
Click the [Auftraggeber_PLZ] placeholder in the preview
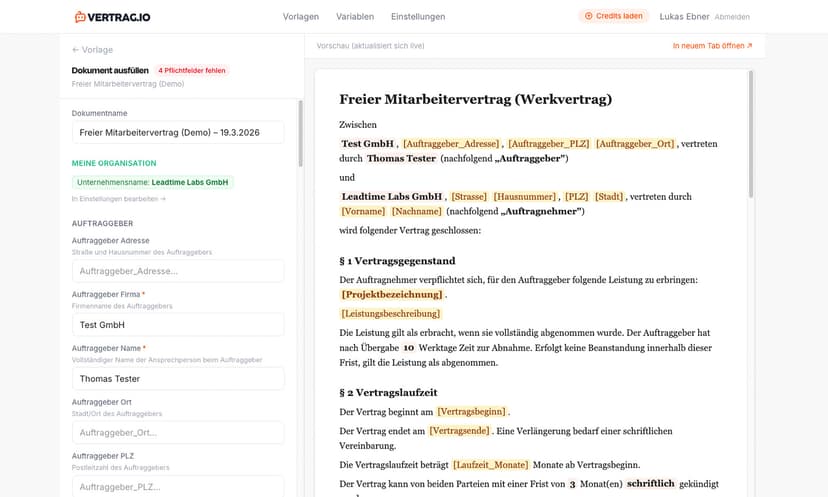click(x=549, y=144)
